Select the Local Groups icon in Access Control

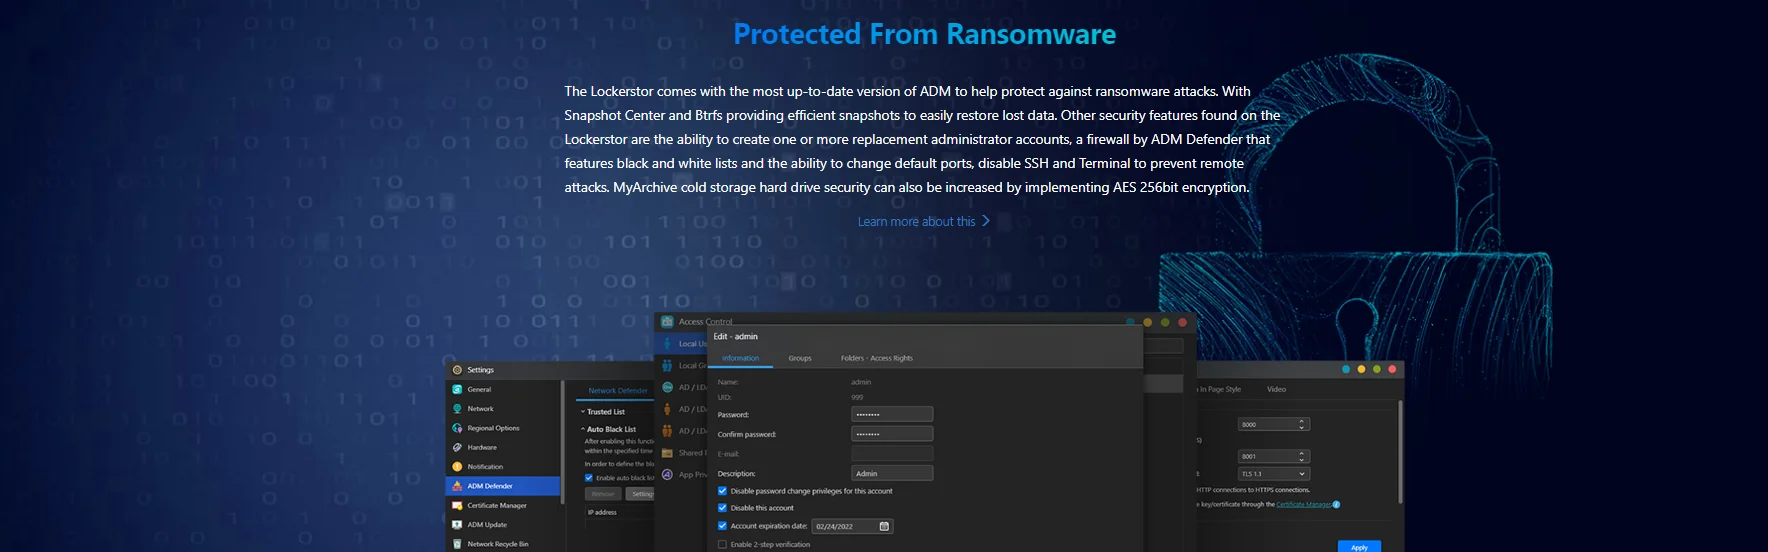667,365
